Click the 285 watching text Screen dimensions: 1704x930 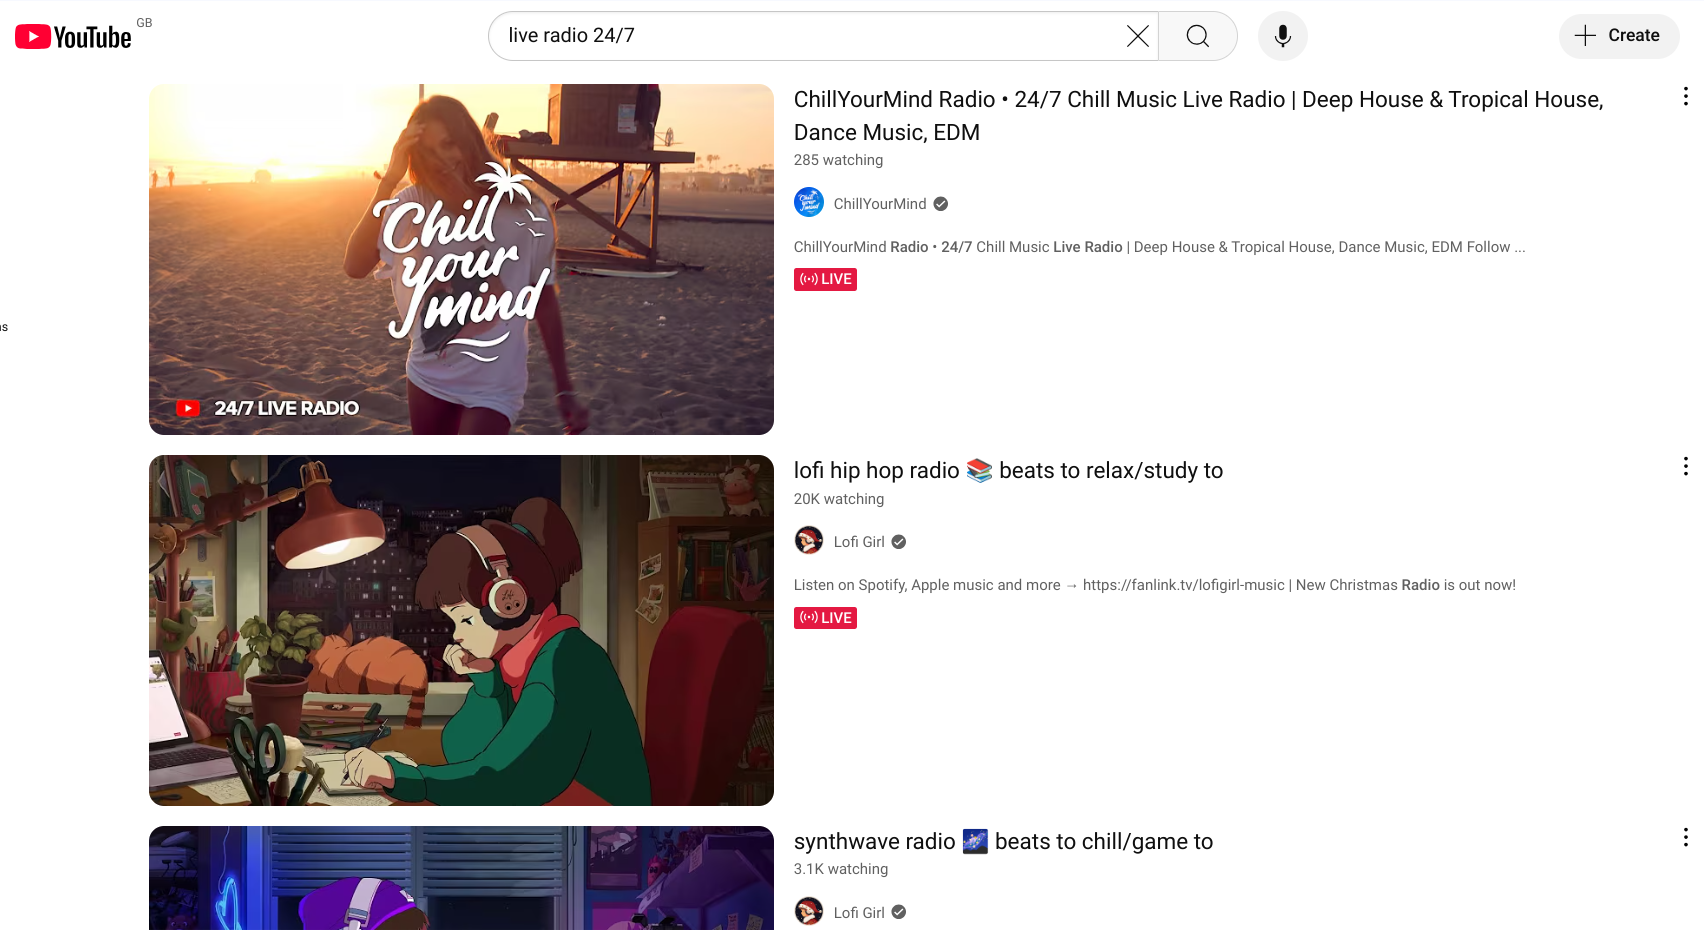click(x=838, y=160)
